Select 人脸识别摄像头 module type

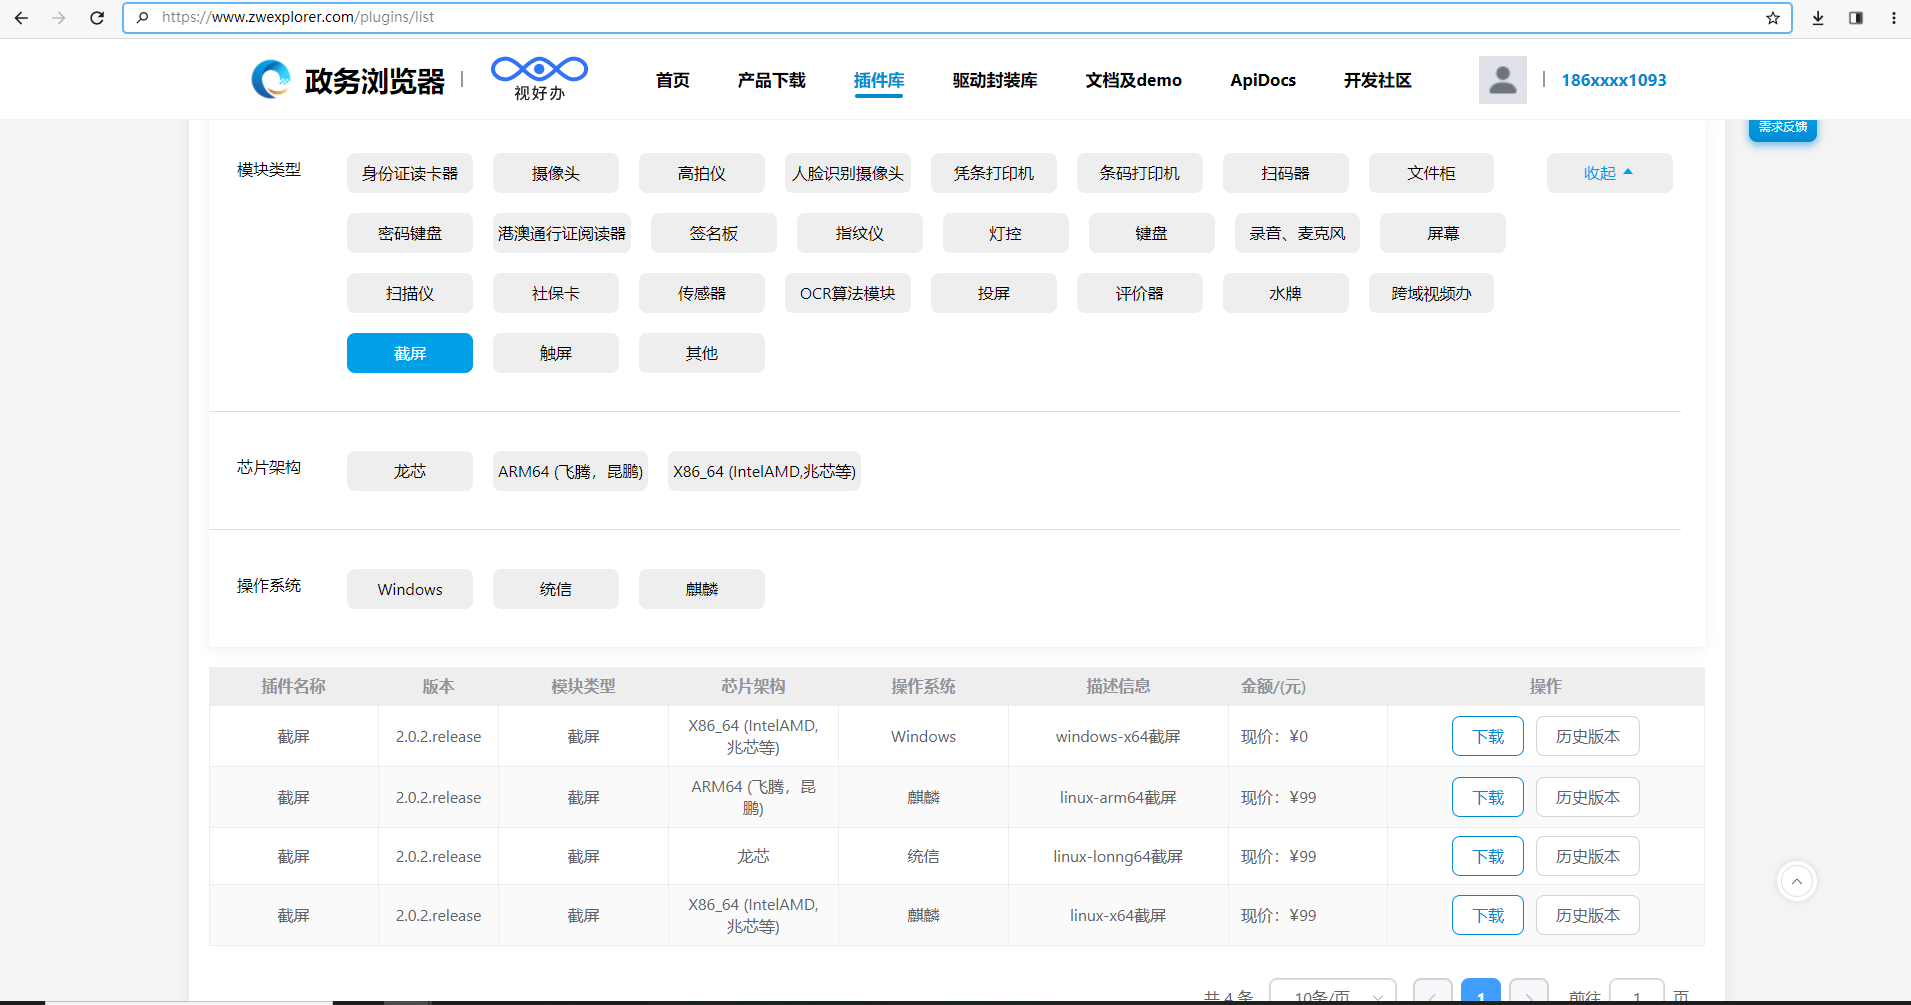[848, 173]
